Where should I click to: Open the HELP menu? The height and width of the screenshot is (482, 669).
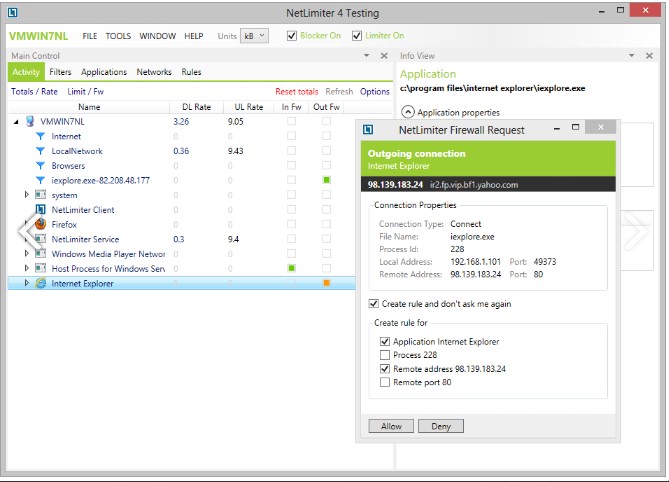[194, 36]
